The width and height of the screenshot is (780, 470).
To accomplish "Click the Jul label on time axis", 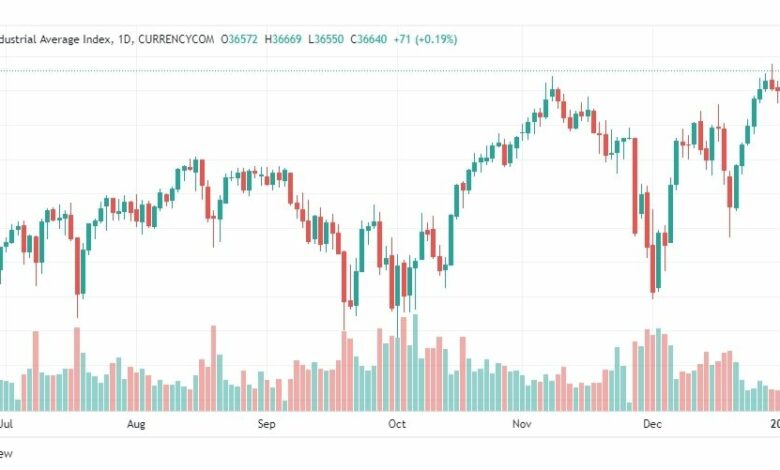I will (6, 424).
